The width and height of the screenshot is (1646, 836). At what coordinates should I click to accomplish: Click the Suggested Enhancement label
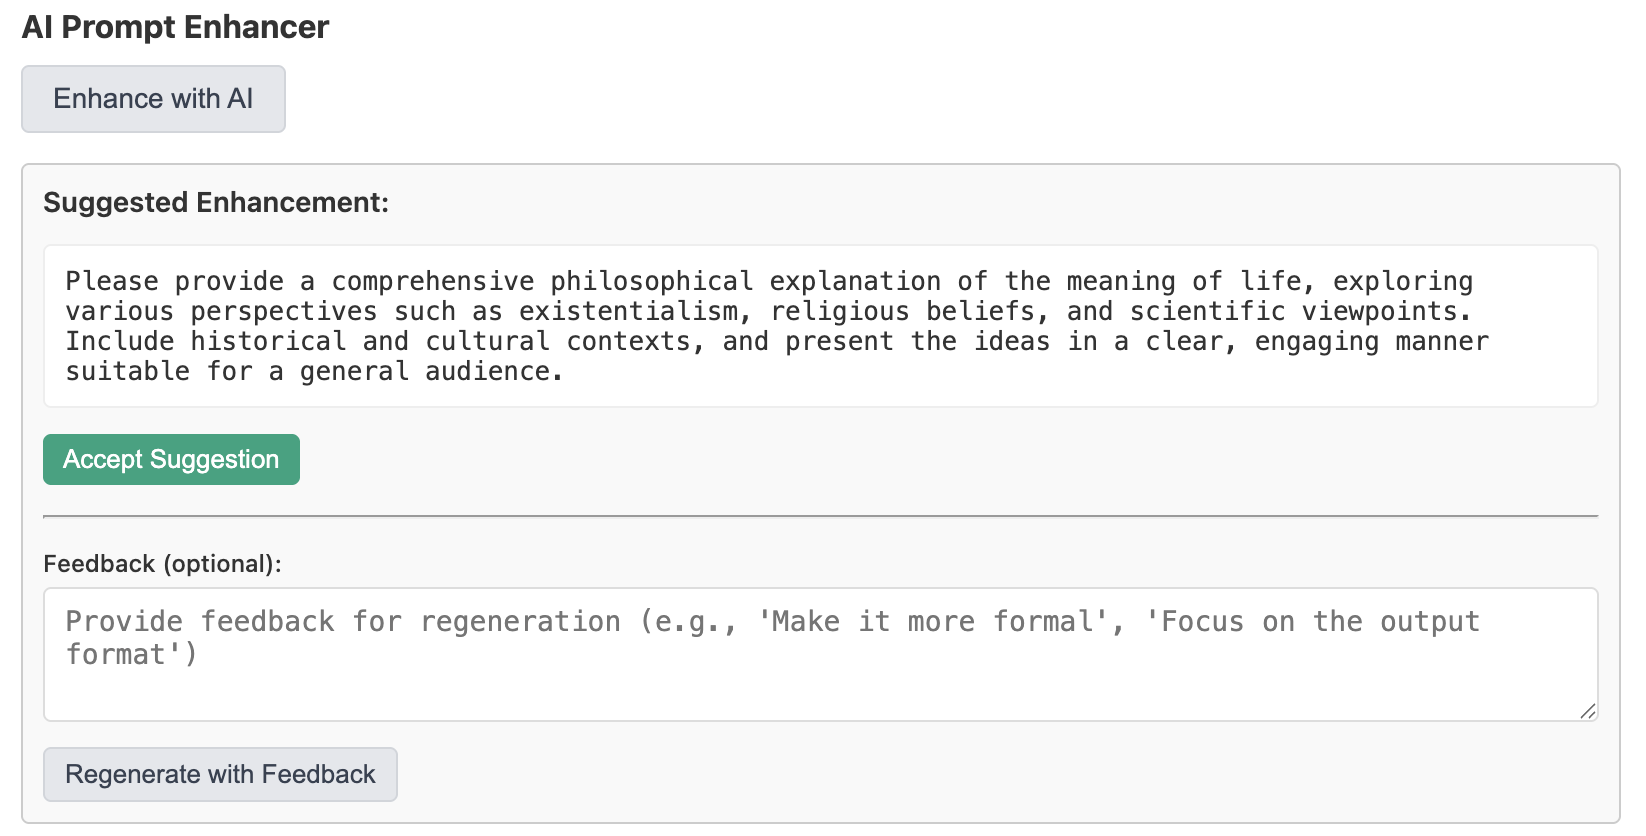216,203
